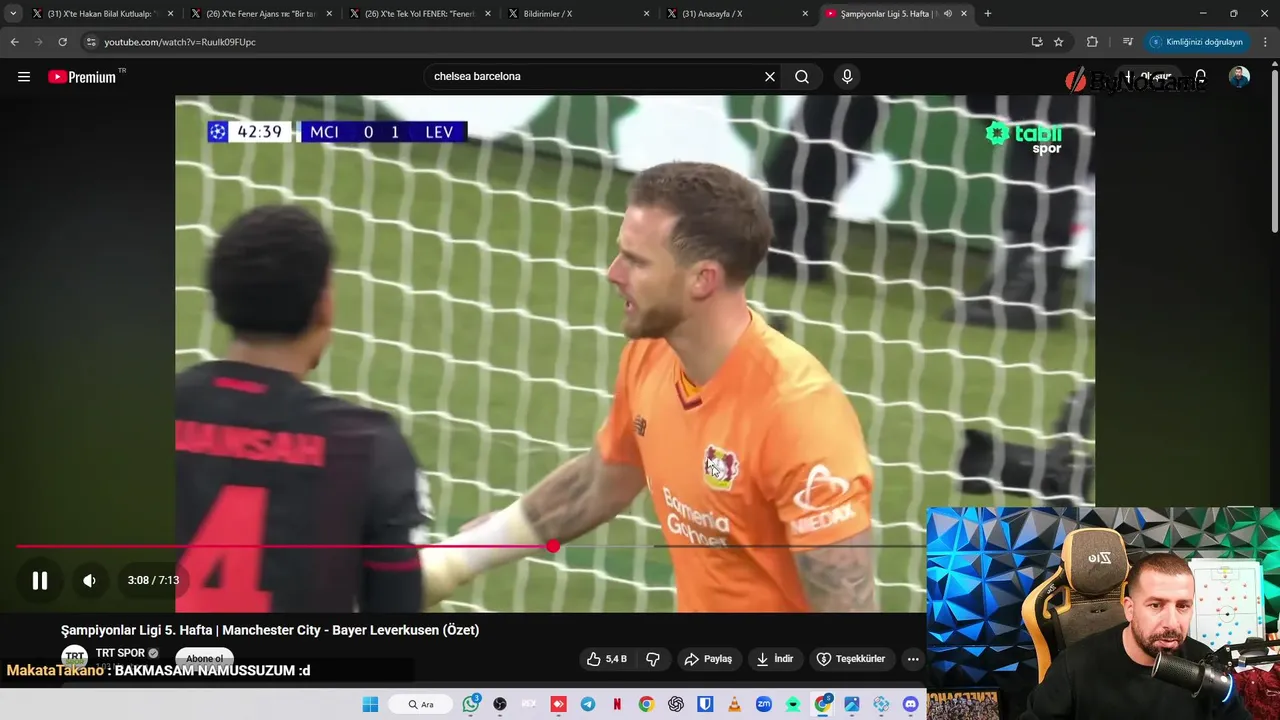Open Chrome three-dot menu
Image resolution: width=1280 pixels, height=720 pixels.
point(1265,42)
